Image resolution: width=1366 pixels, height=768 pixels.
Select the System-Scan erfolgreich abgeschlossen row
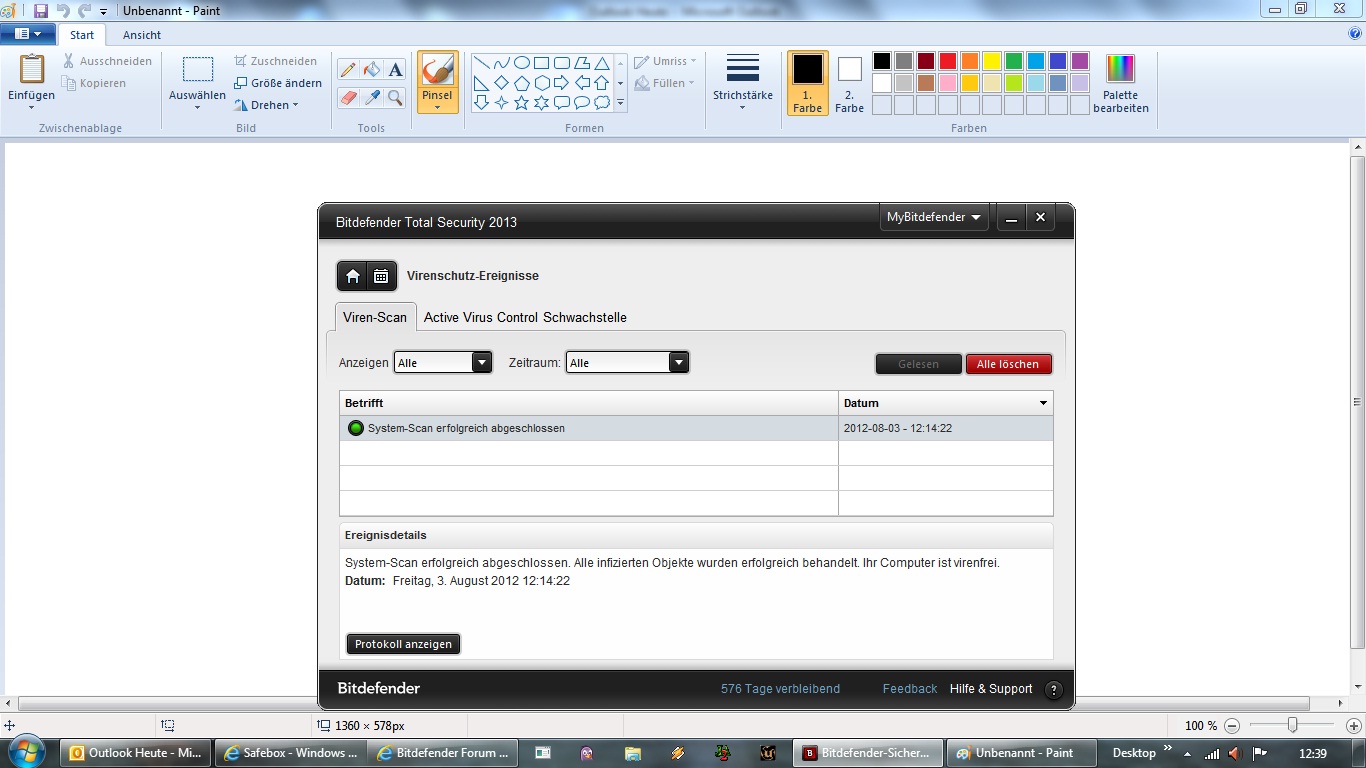point(696,428)
